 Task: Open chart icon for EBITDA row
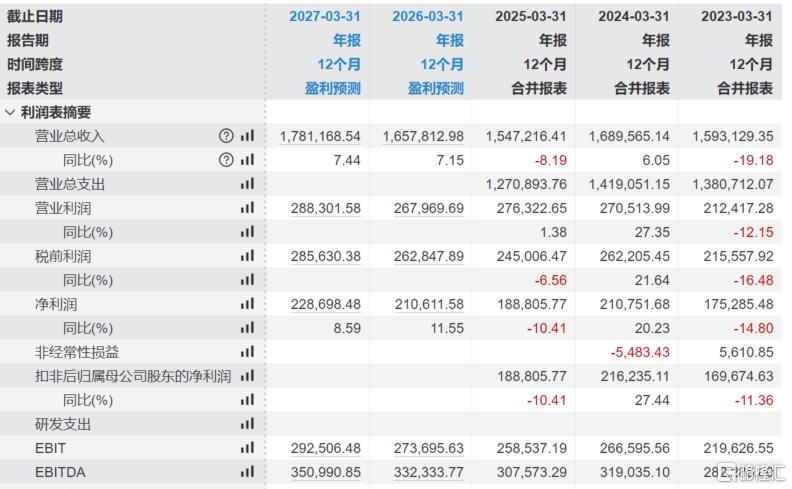pyautogui.click(x=247, y=472)
